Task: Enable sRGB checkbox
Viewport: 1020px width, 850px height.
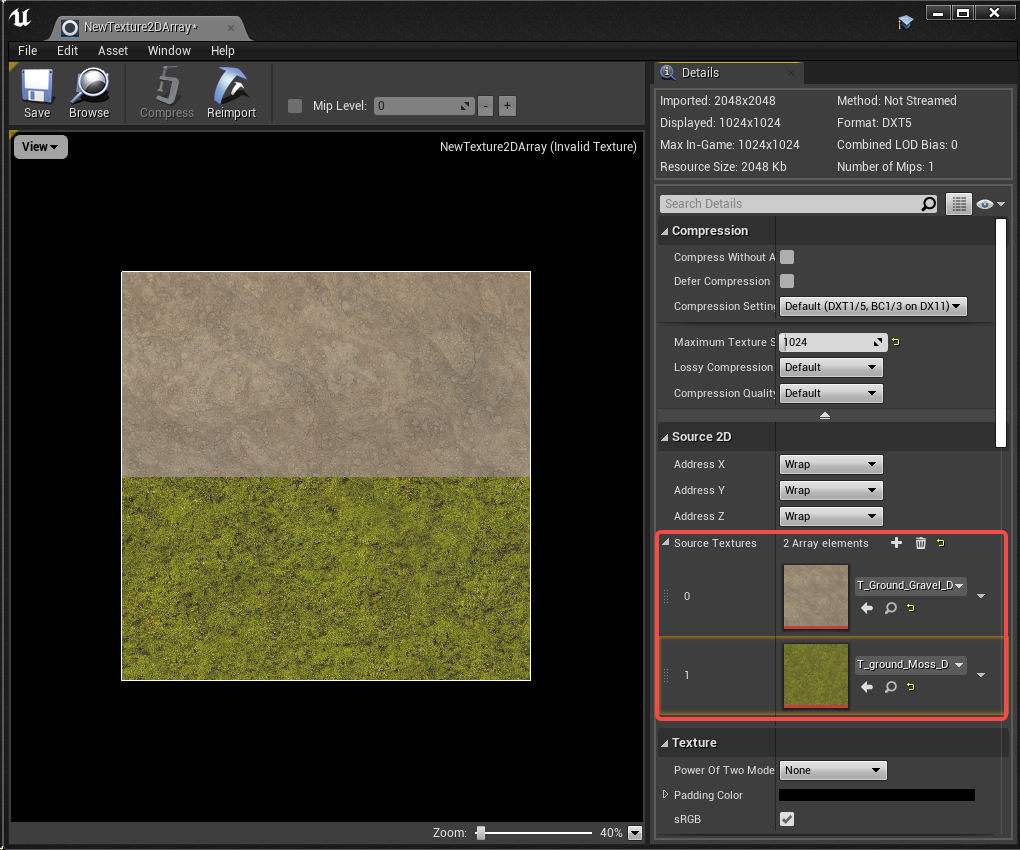Action: 786,818
